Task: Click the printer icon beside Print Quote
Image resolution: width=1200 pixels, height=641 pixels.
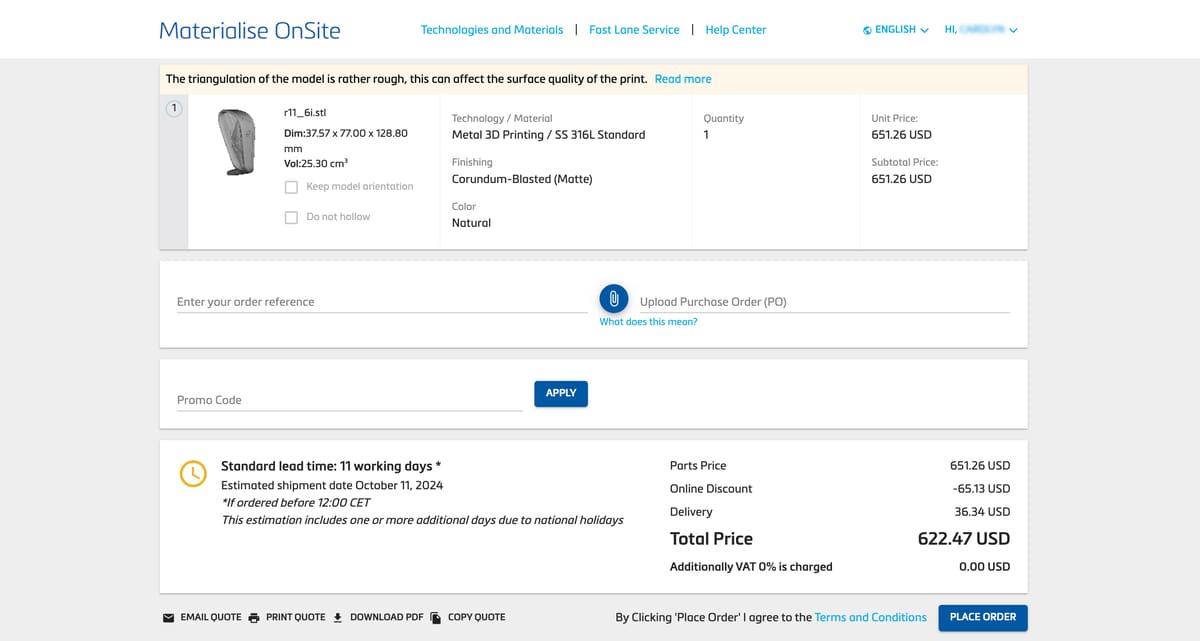Action: click(254, 618)
